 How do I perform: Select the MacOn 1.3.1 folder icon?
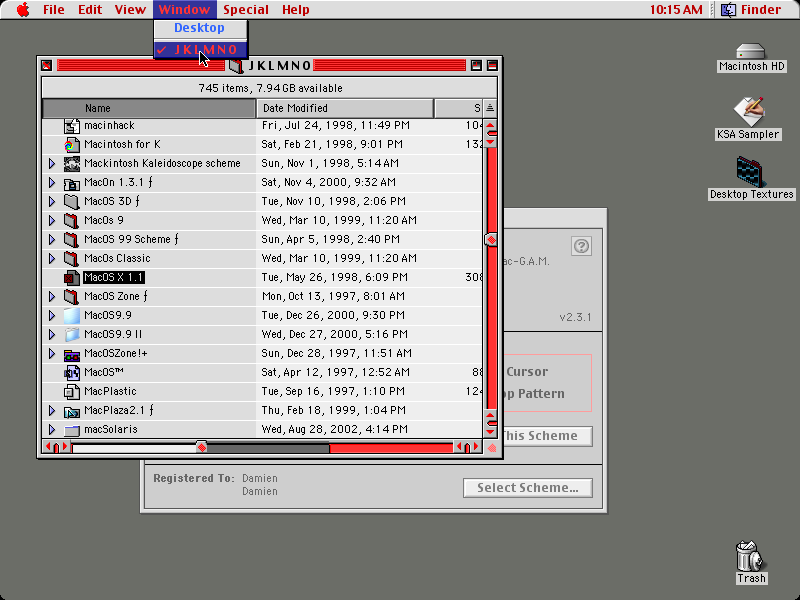click(71, 183)
